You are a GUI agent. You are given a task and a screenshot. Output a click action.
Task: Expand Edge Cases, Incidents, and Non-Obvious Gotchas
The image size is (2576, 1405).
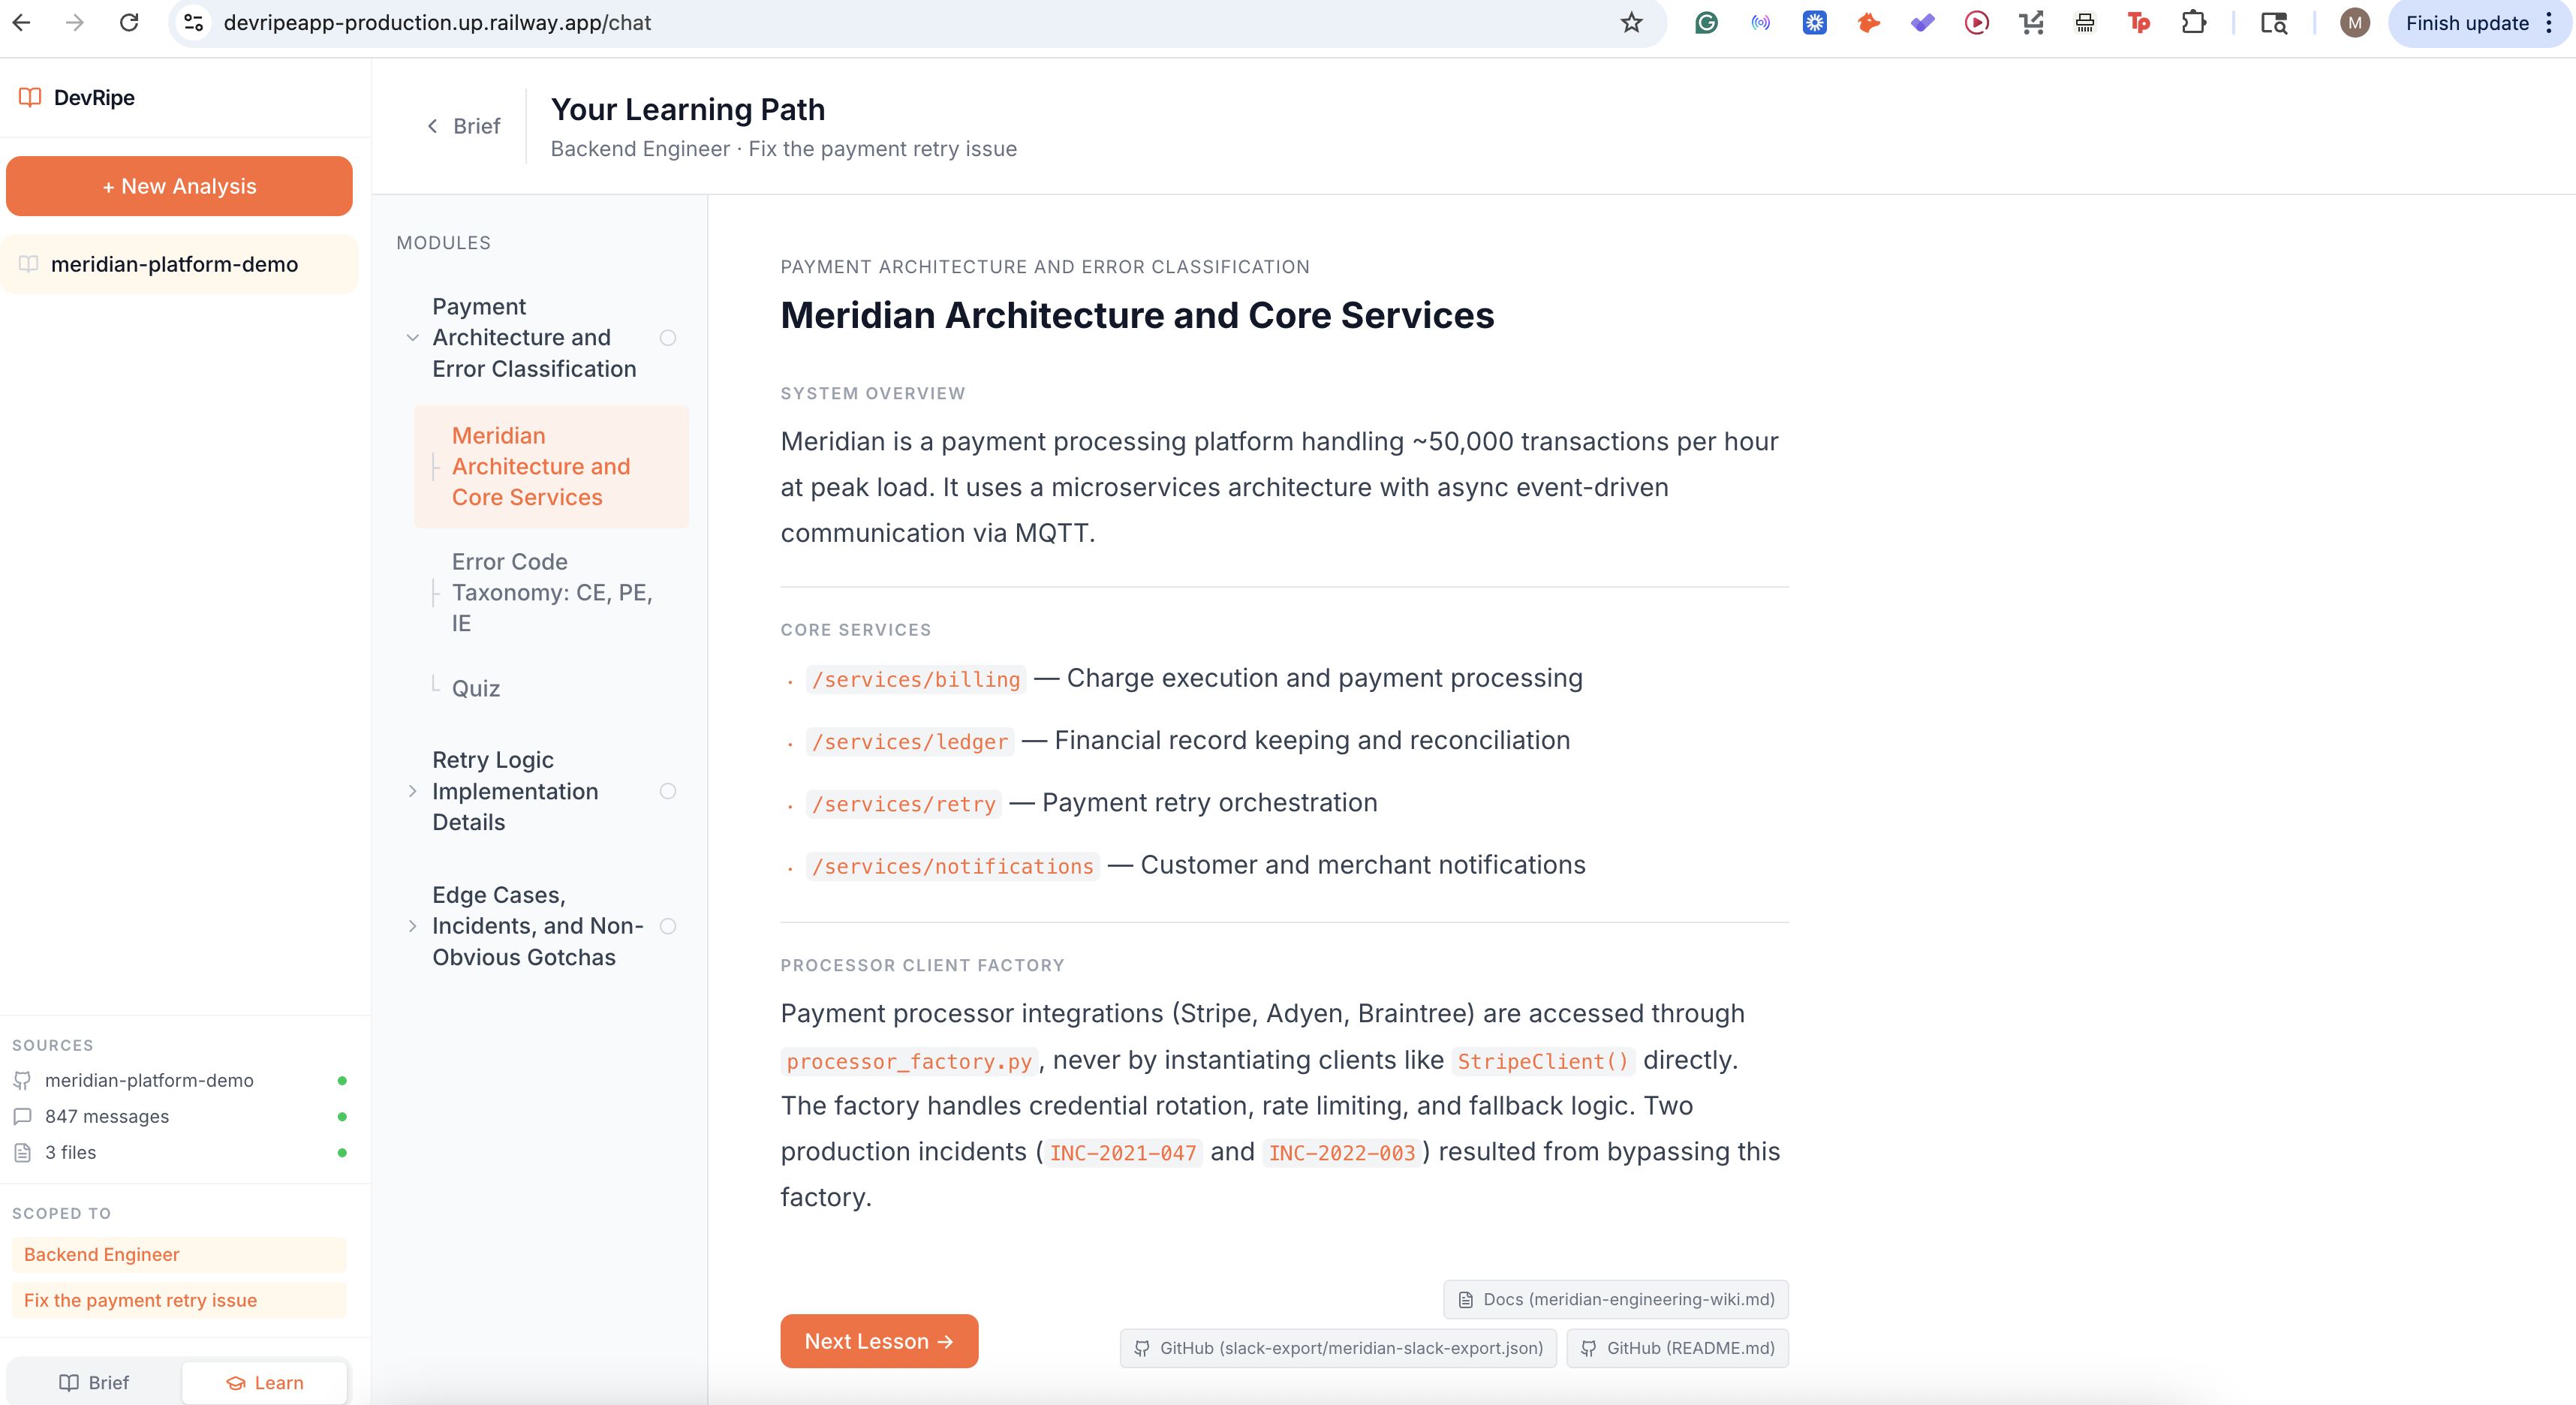[412, 926]
